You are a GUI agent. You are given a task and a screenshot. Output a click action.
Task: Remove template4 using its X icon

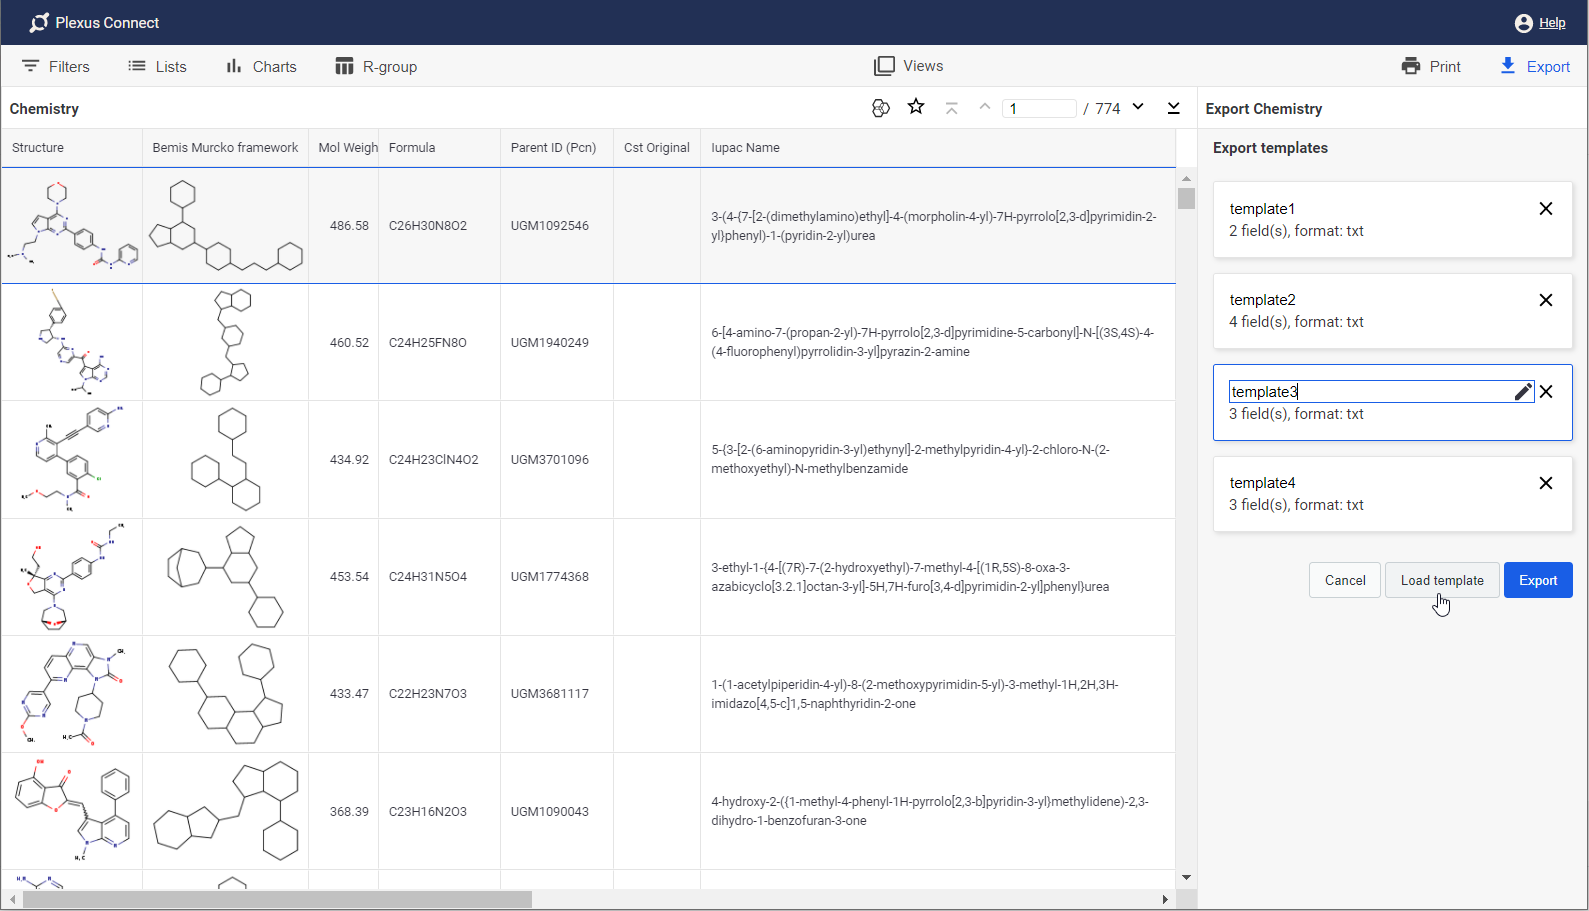[1545, 483]
